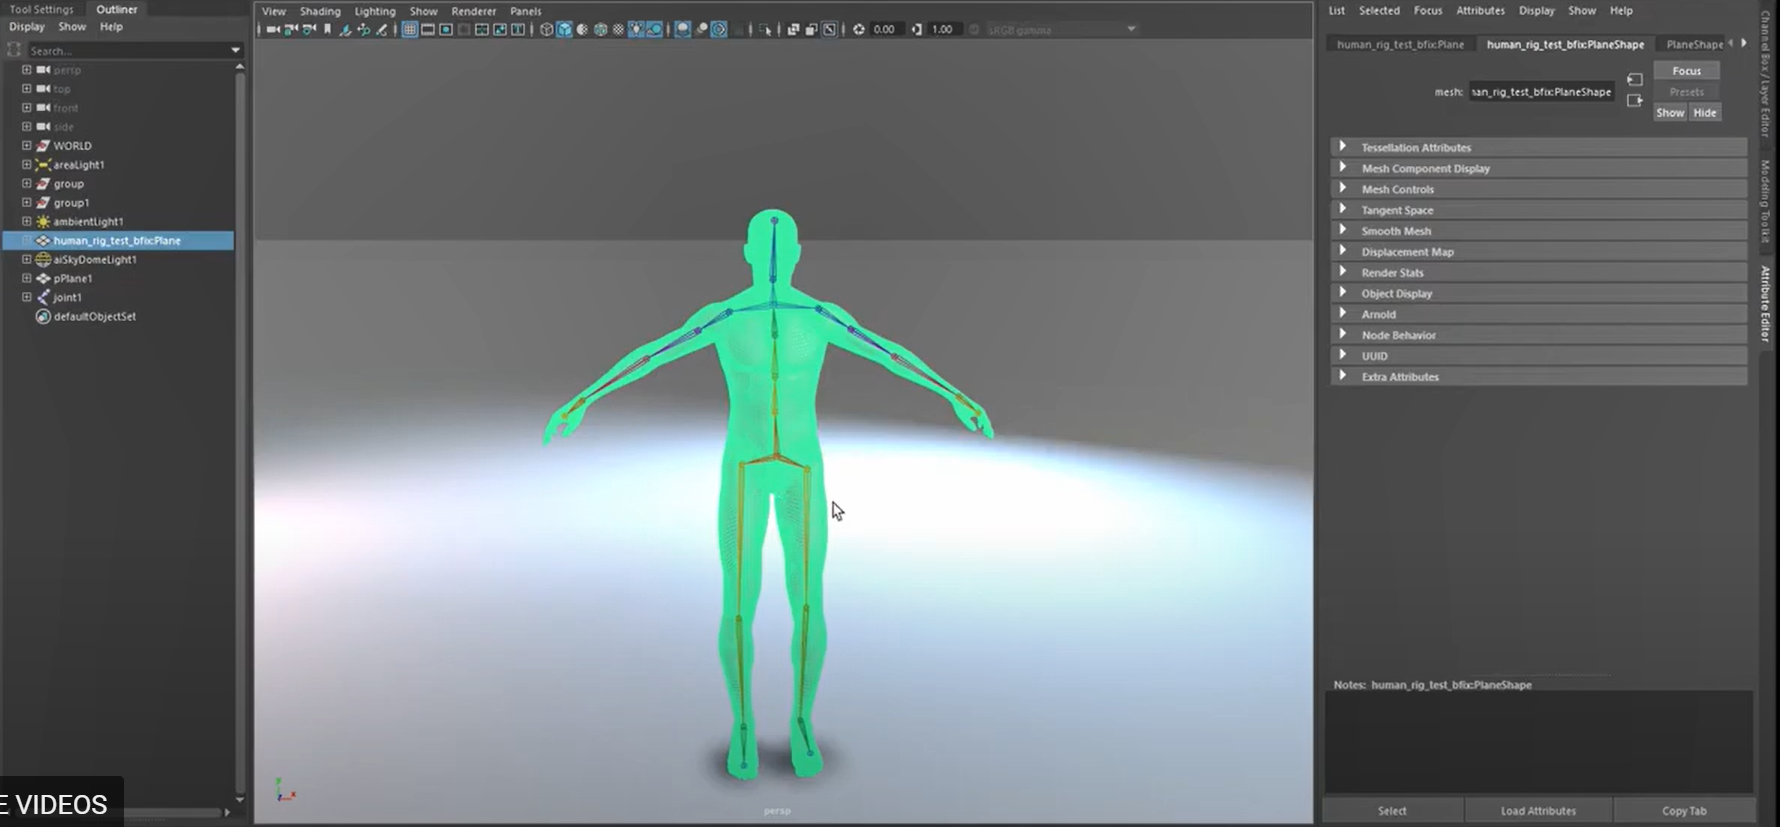Click the joint1 bone icon in Outliner
This screenshot has height=827, width=1780.
(x=43, y=298)
